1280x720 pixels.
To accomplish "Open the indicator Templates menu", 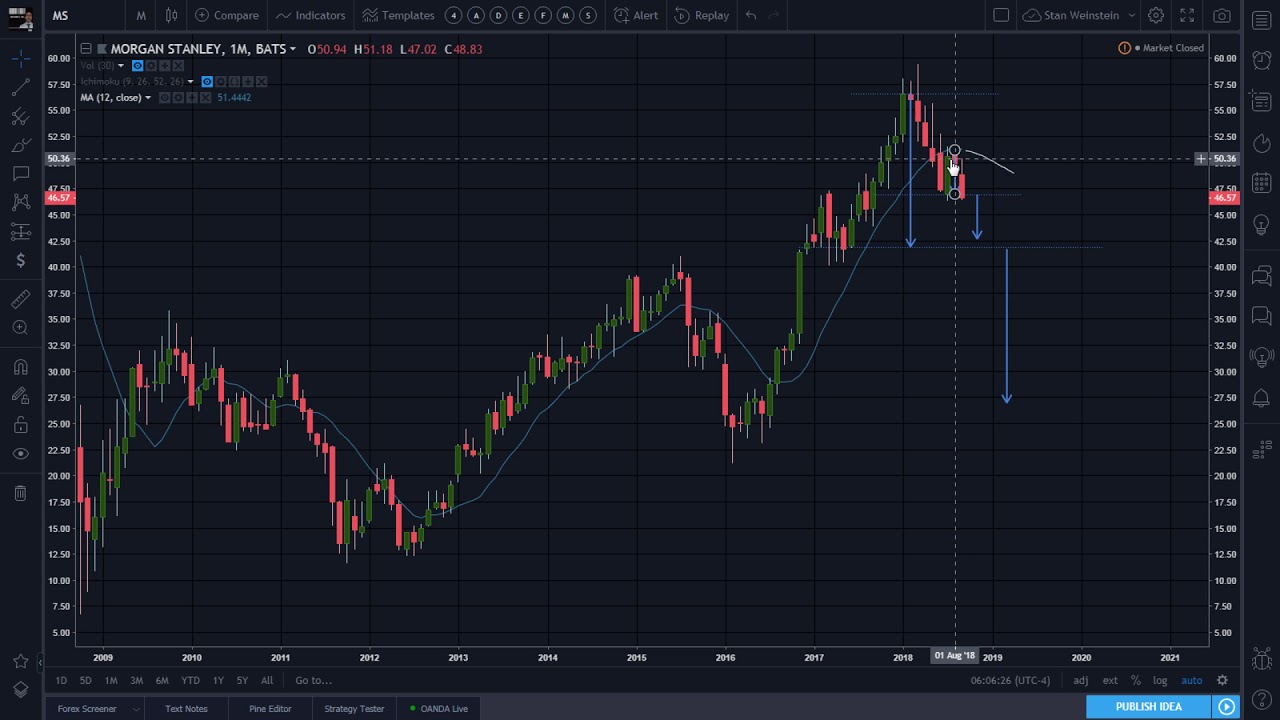I will pos(398,15).
